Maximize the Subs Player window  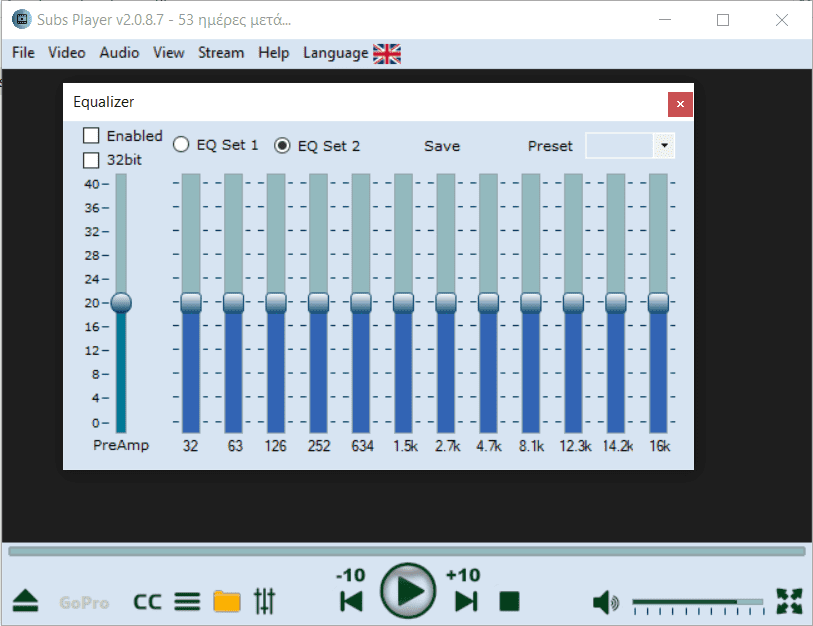click(723, 20)
